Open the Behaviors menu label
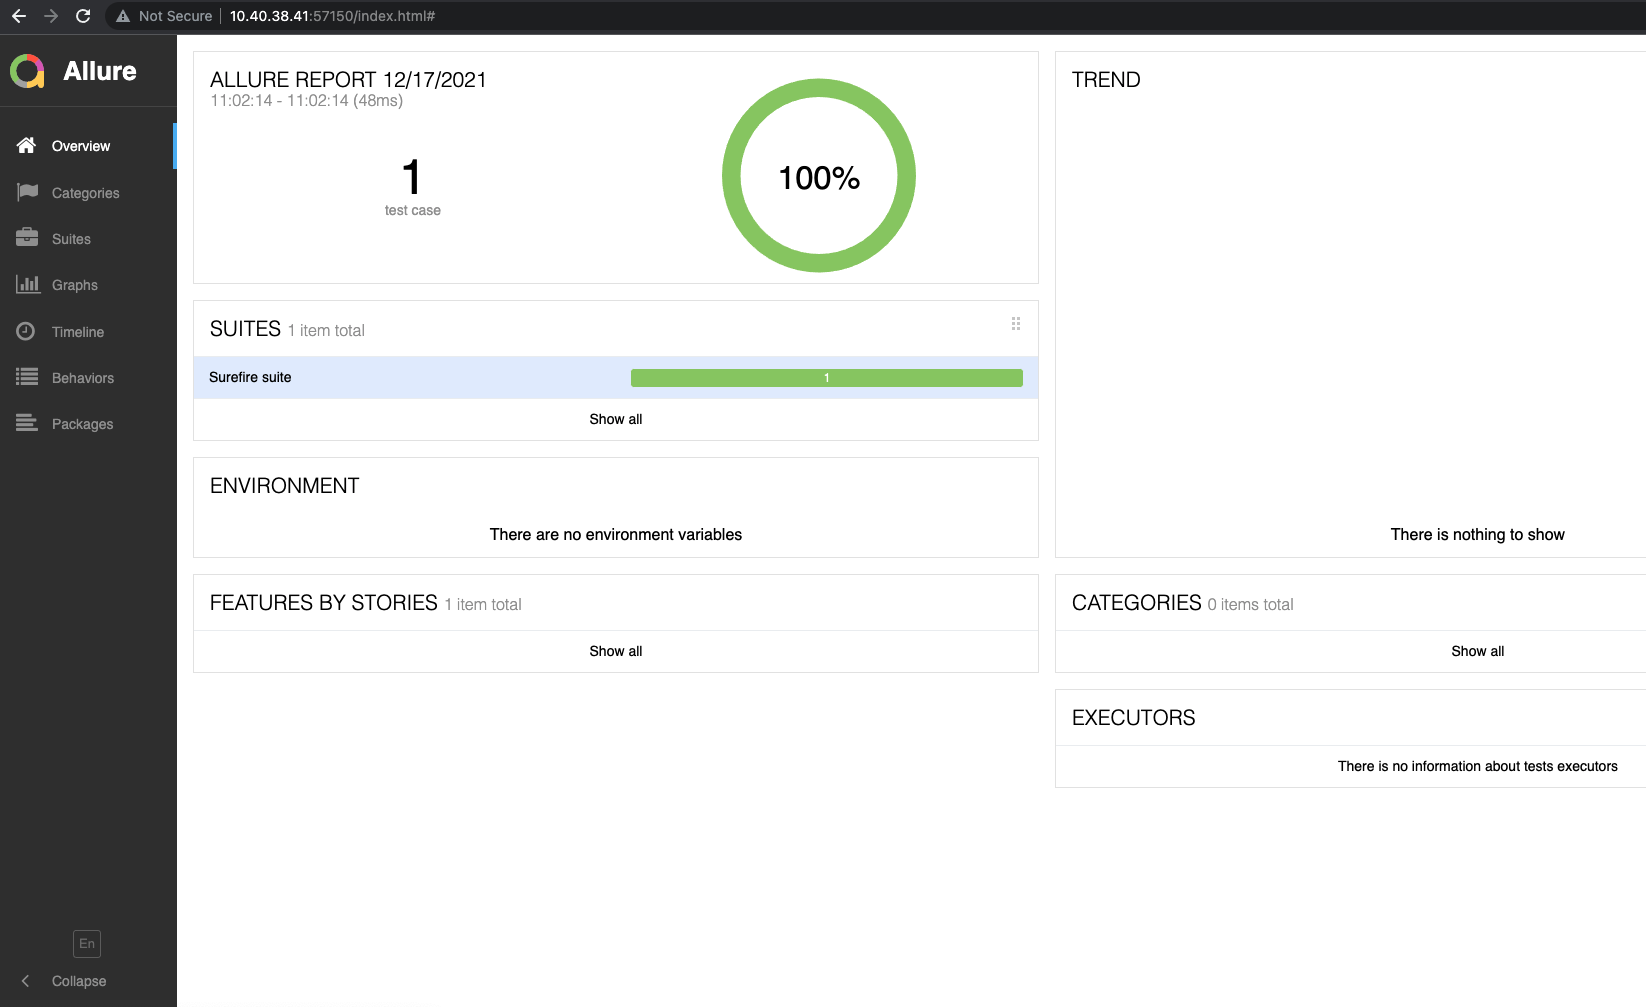 [83, 378]
